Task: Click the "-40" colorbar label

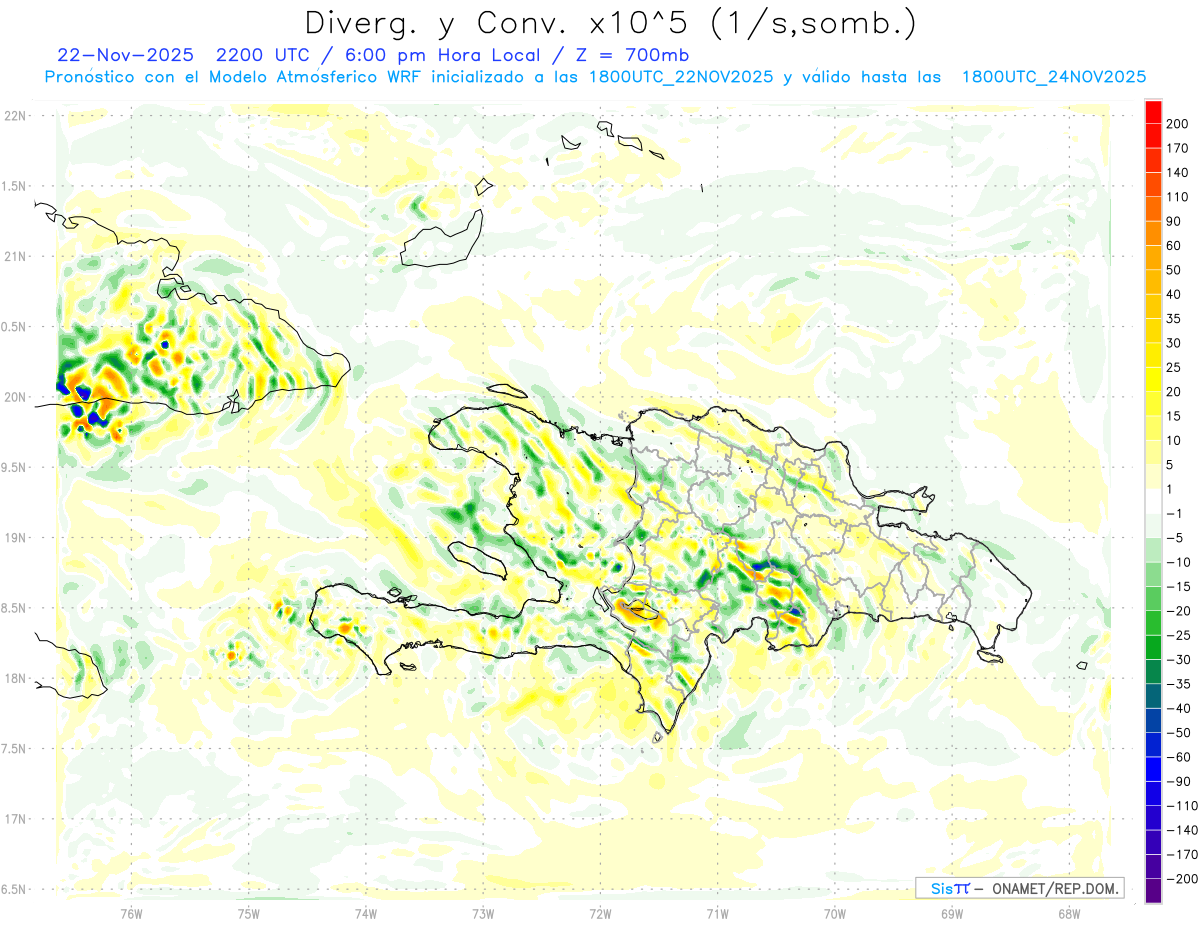Action: (x=1179, y=709)
